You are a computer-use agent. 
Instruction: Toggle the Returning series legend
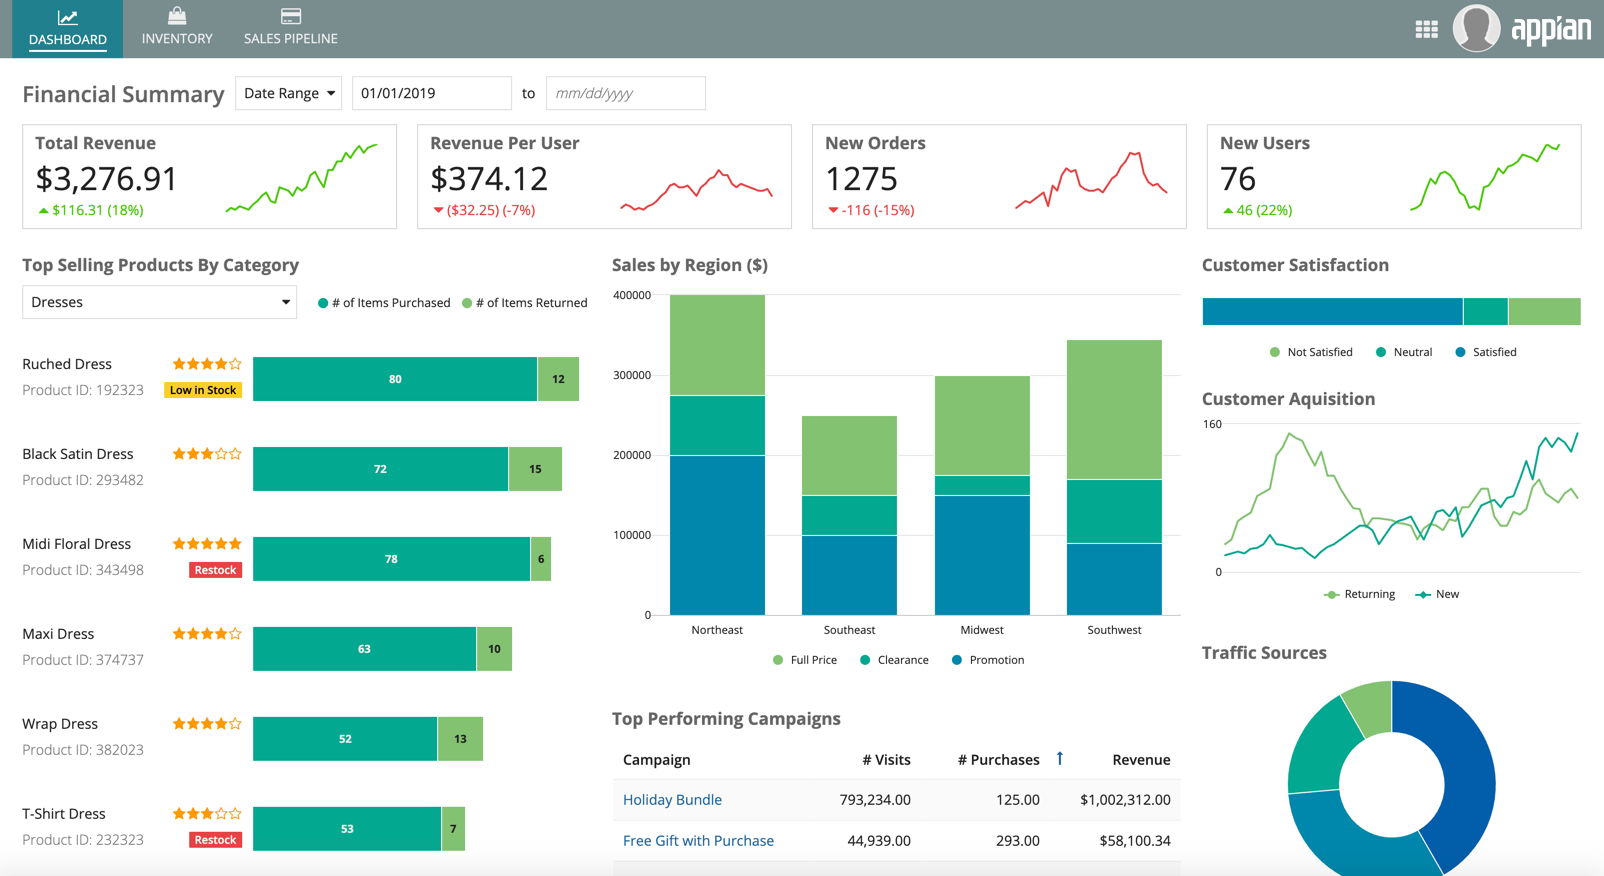(x=1359, y=594)
